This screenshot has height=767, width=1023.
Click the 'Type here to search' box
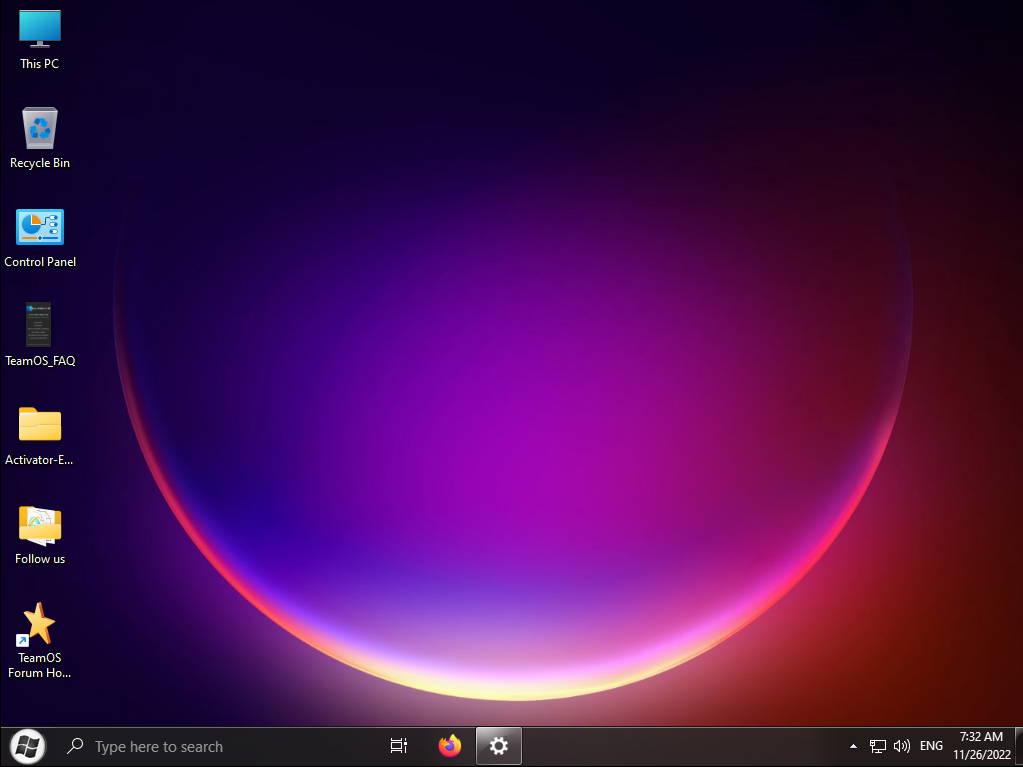(200, 747)
